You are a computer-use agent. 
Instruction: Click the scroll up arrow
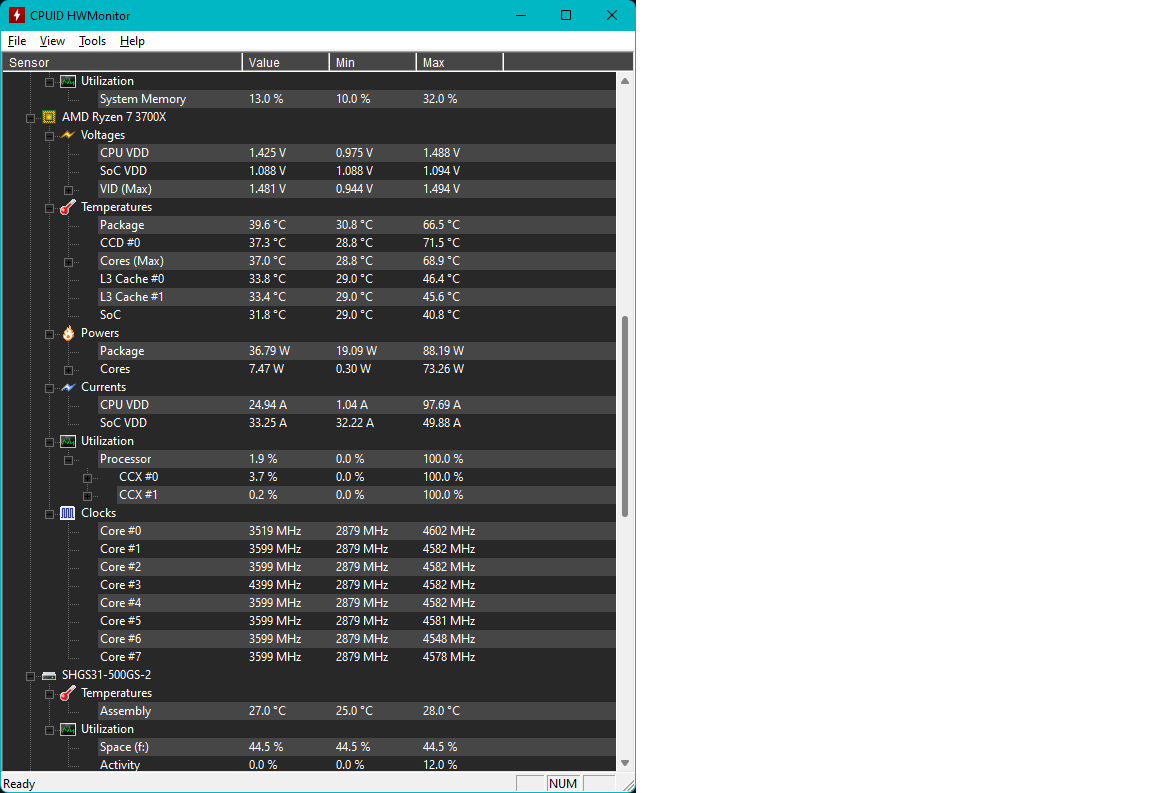(625, 81)
